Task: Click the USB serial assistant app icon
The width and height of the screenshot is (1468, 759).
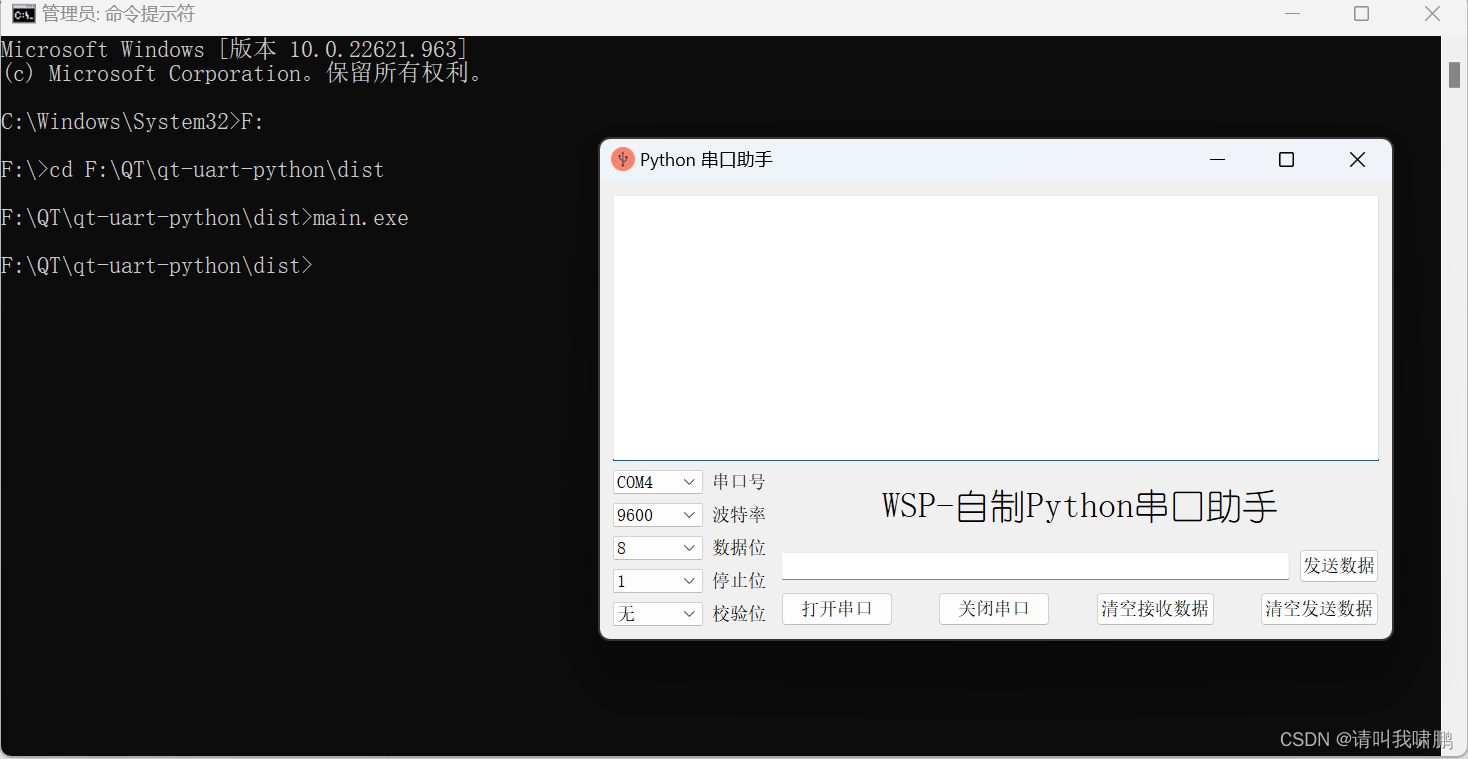Action: pyautogui.click(x=622, y=159)
